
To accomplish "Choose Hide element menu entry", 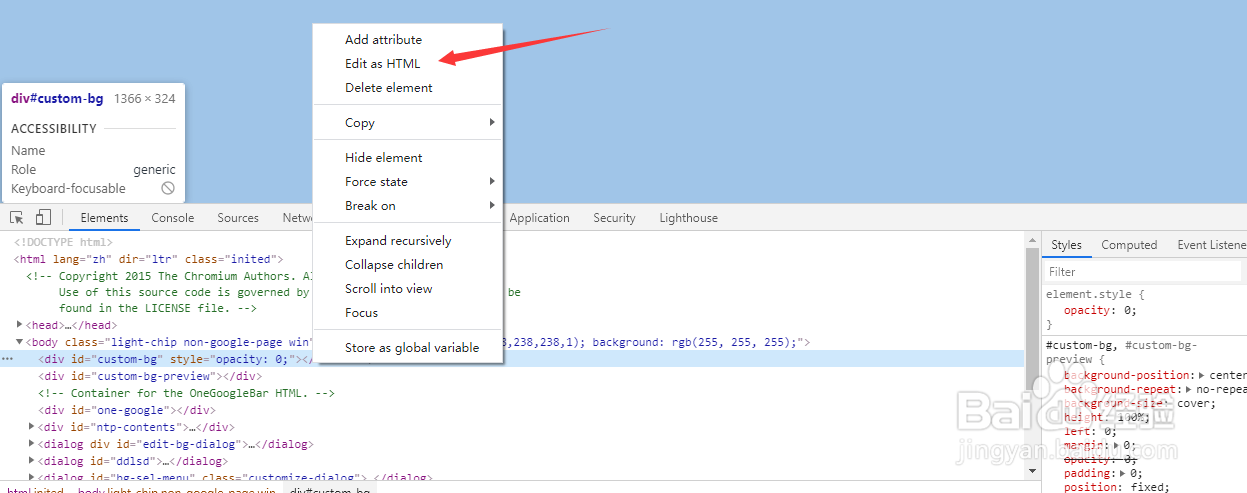I will click(x=408, y=158).
